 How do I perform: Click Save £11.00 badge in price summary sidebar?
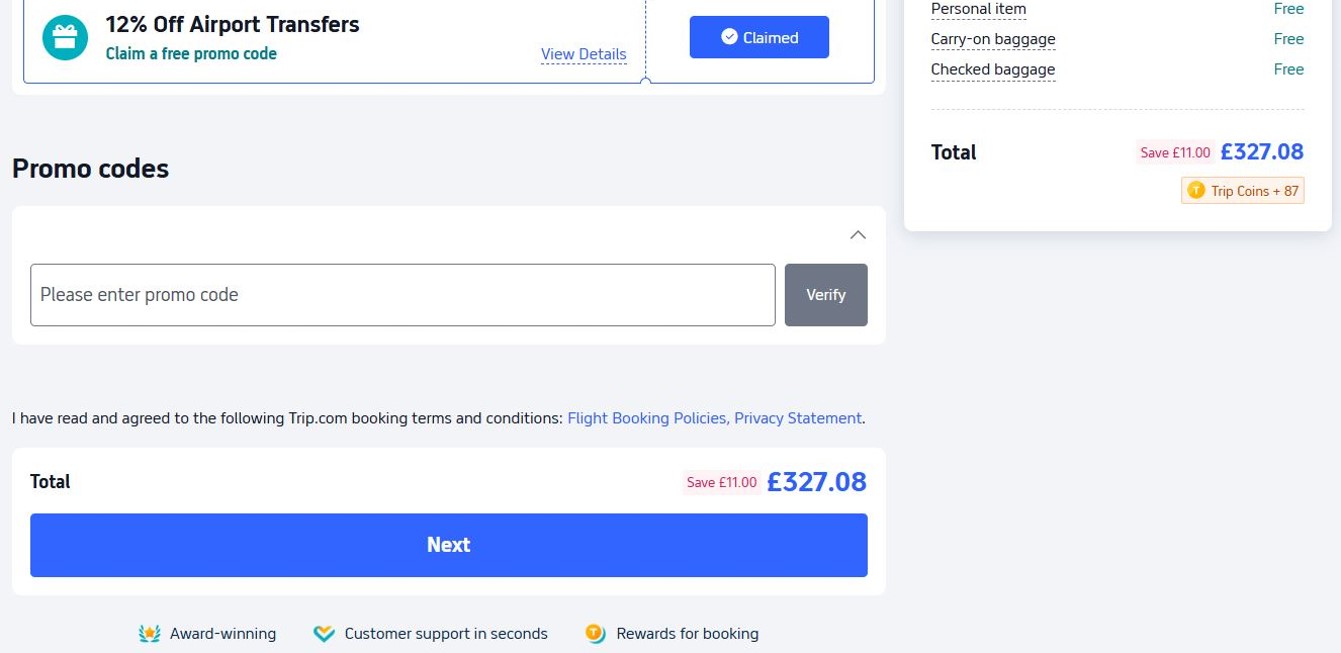tap(1174, 152)
